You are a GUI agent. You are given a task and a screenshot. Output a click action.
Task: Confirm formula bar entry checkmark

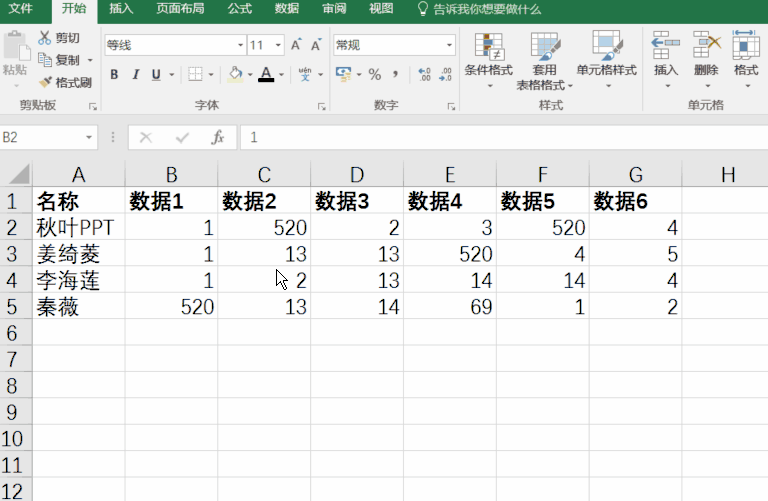coord(182,138)
